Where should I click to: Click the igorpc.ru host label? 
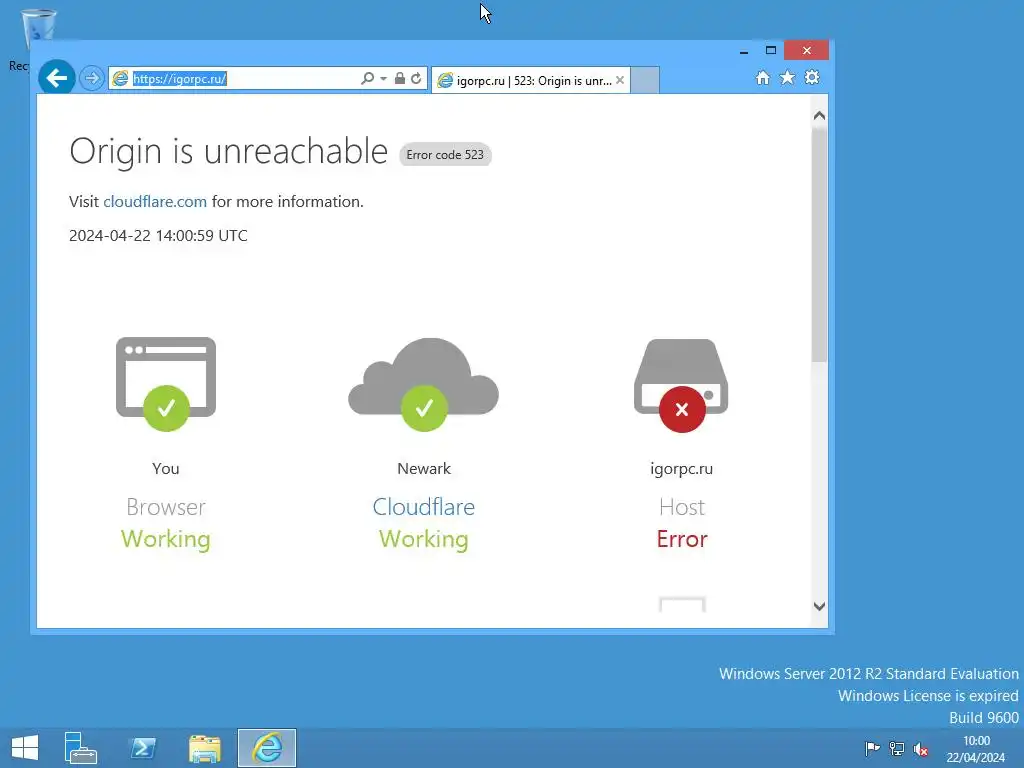pyautogui.click(x=681, y=469)
